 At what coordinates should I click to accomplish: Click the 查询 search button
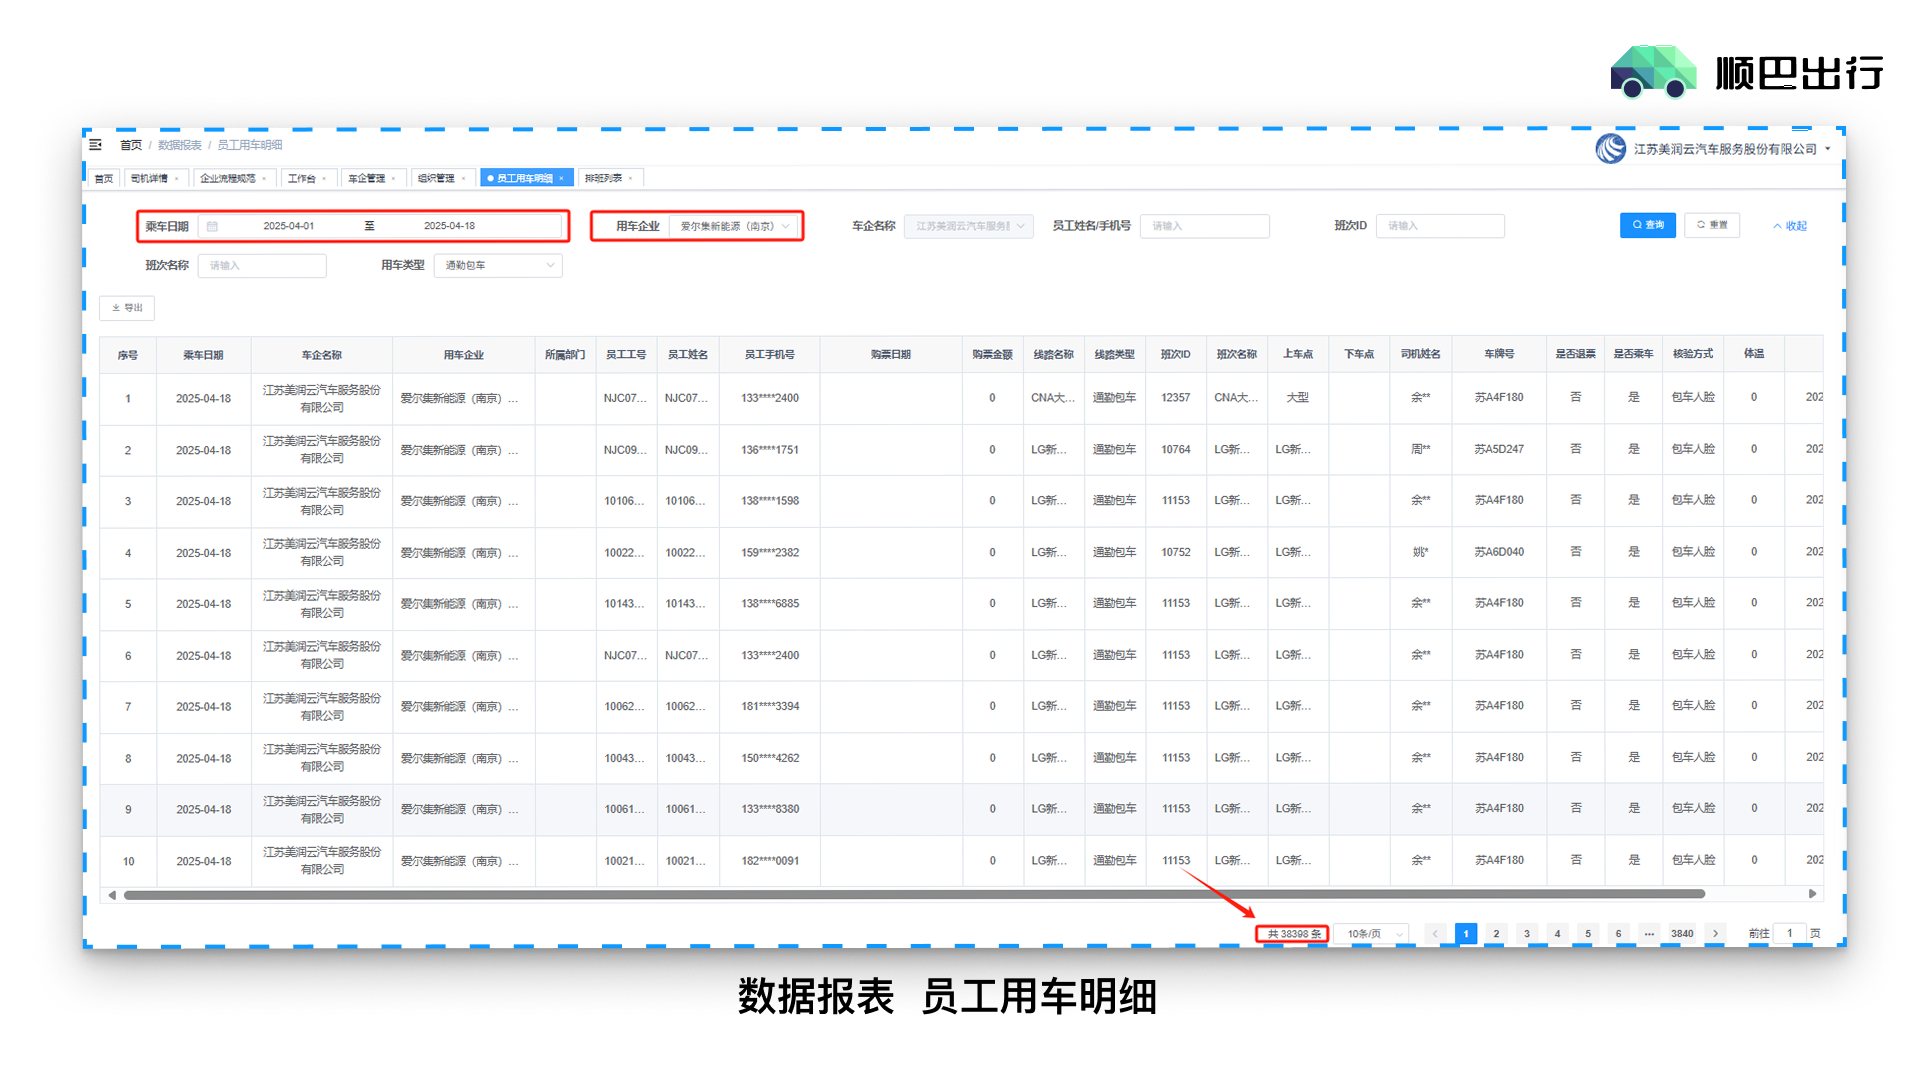(x=1647, y=225)
